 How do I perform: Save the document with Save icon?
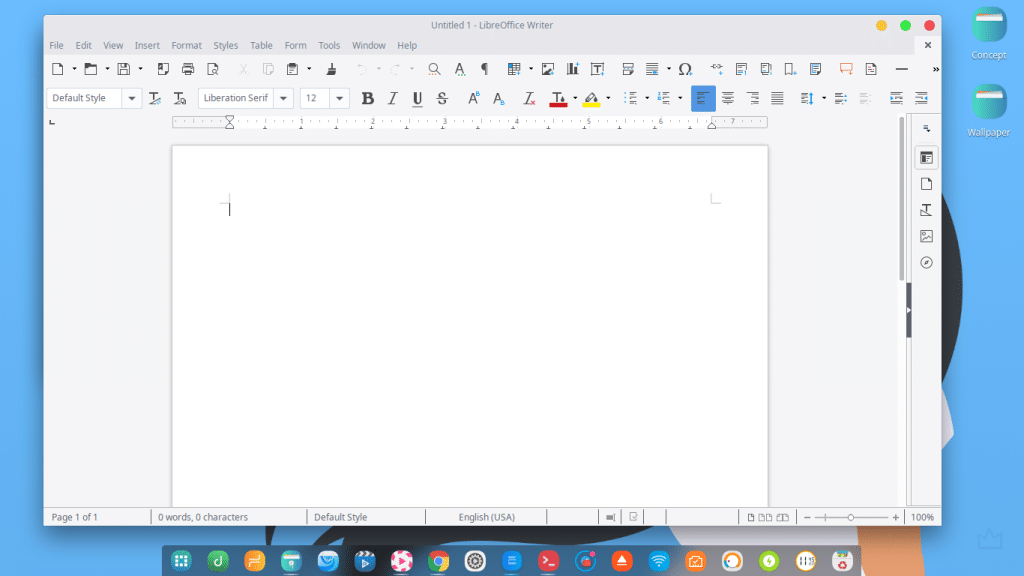click(123, 69)
